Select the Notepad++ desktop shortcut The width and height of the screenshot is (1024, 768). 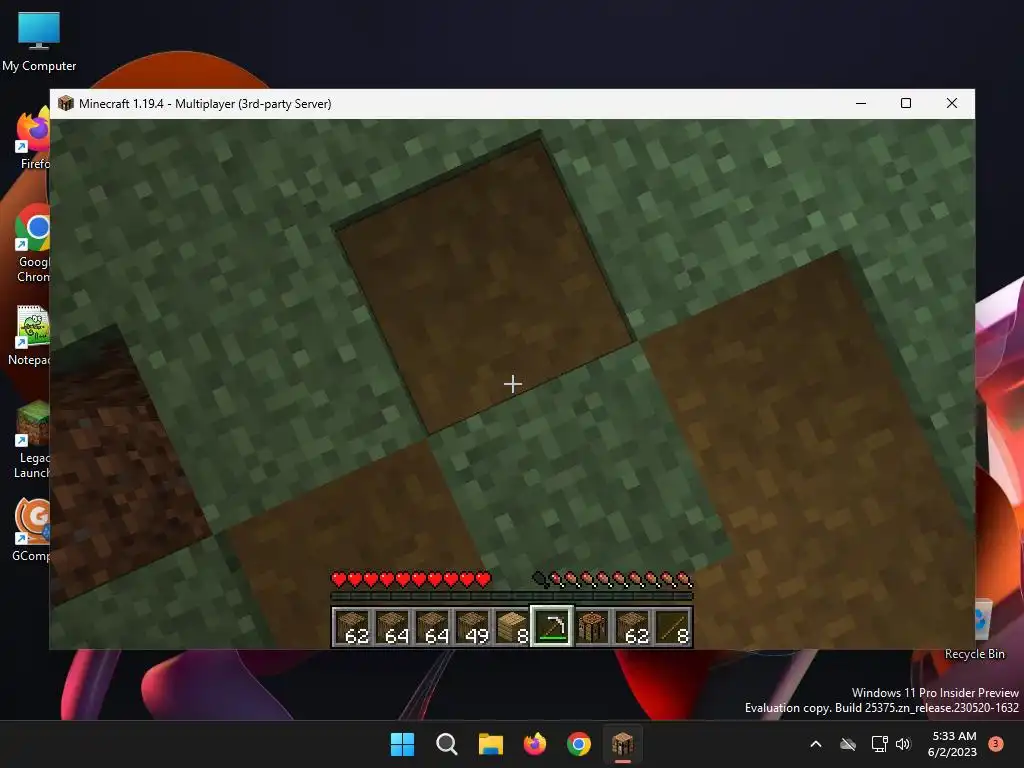pos(30,335)
